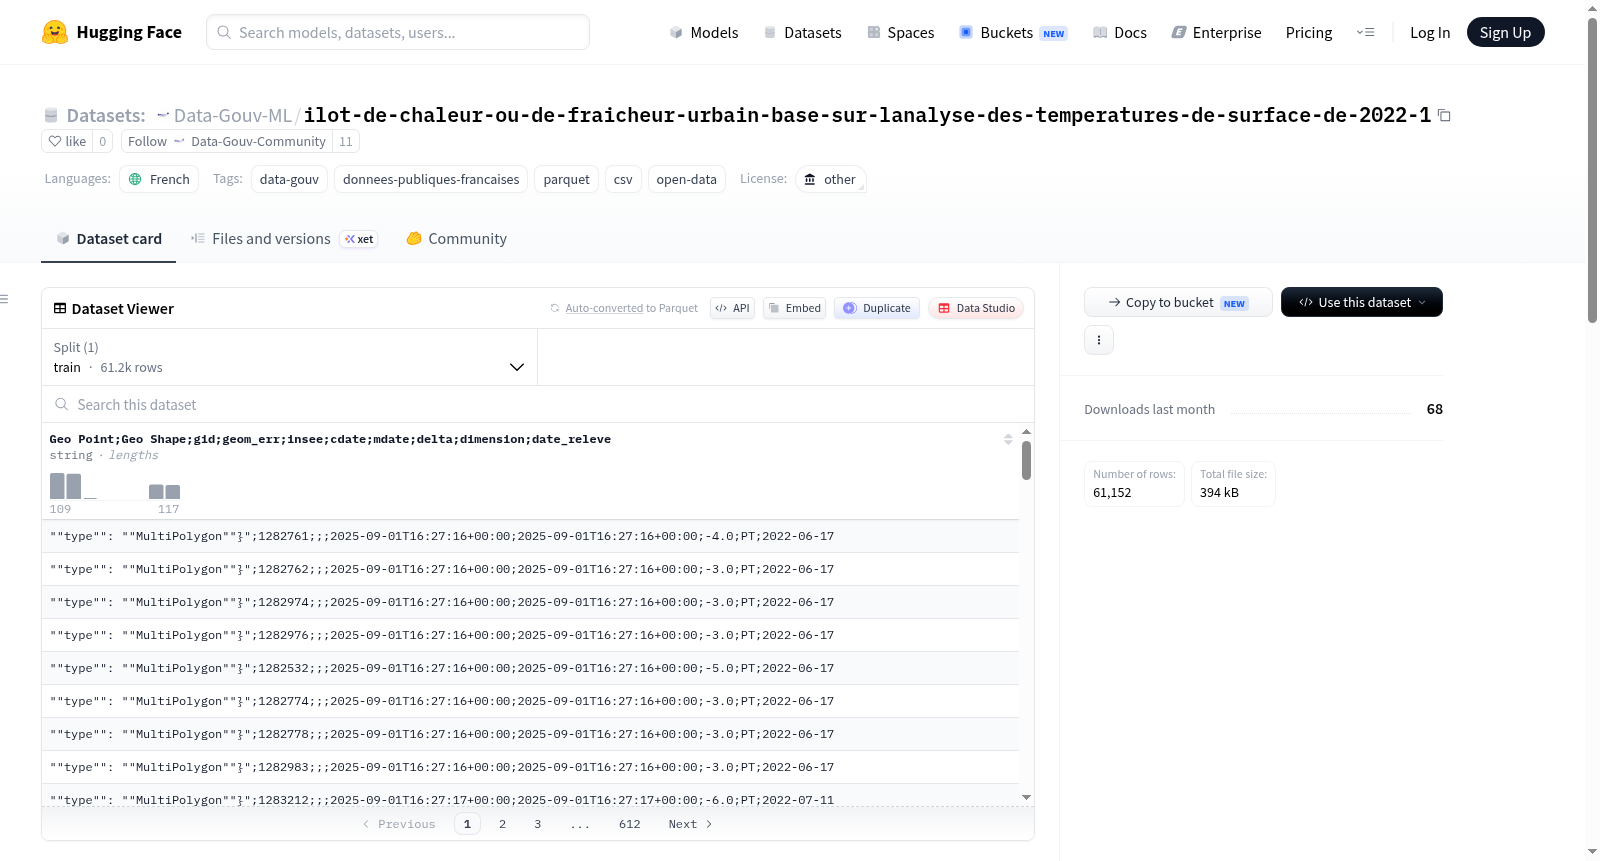Screen dimensions: 1600x861
Task: Click the Datasets breadcrumb label
Action: [x=106, y=116]
